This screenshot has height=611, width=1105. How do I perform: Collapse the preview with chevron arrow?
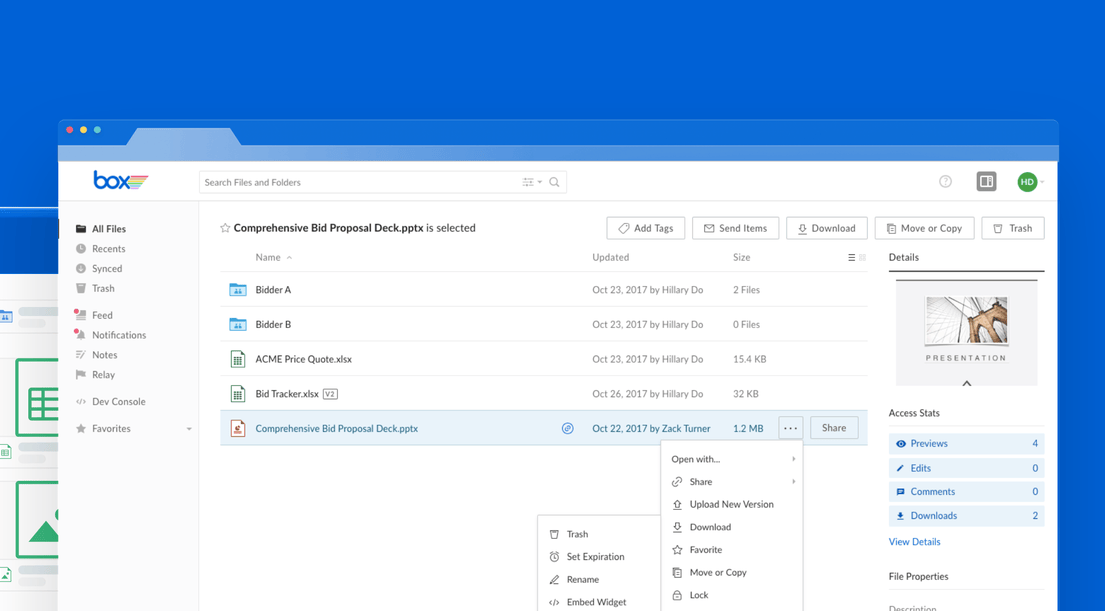click(x=967, y=383)
